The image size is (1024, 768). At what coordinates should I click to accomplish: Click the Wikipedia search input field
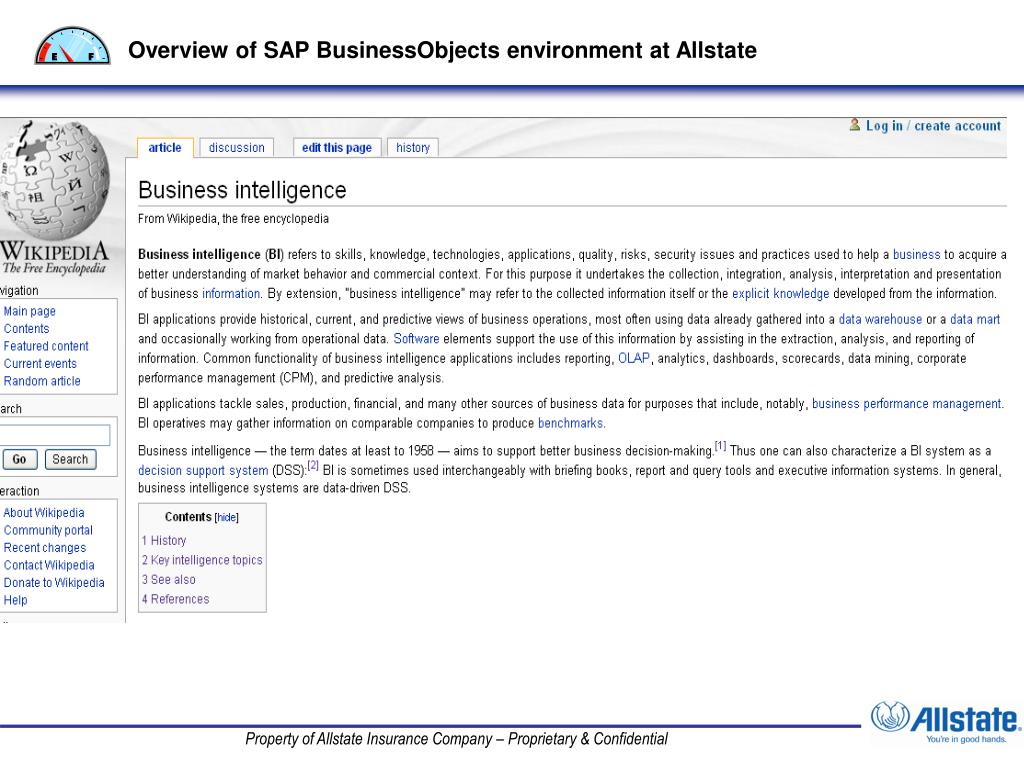coord(55,435)
